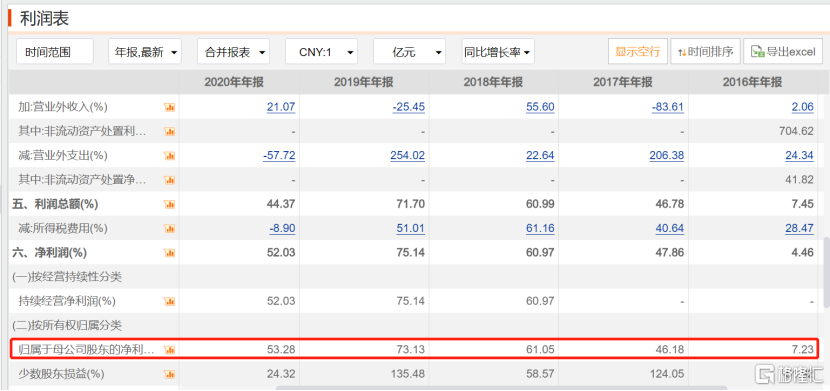Click the (一)按经营持续性分类 row label
Viewport: 830px width, 391px height.
pyautogui.click(x=67, y=277)
